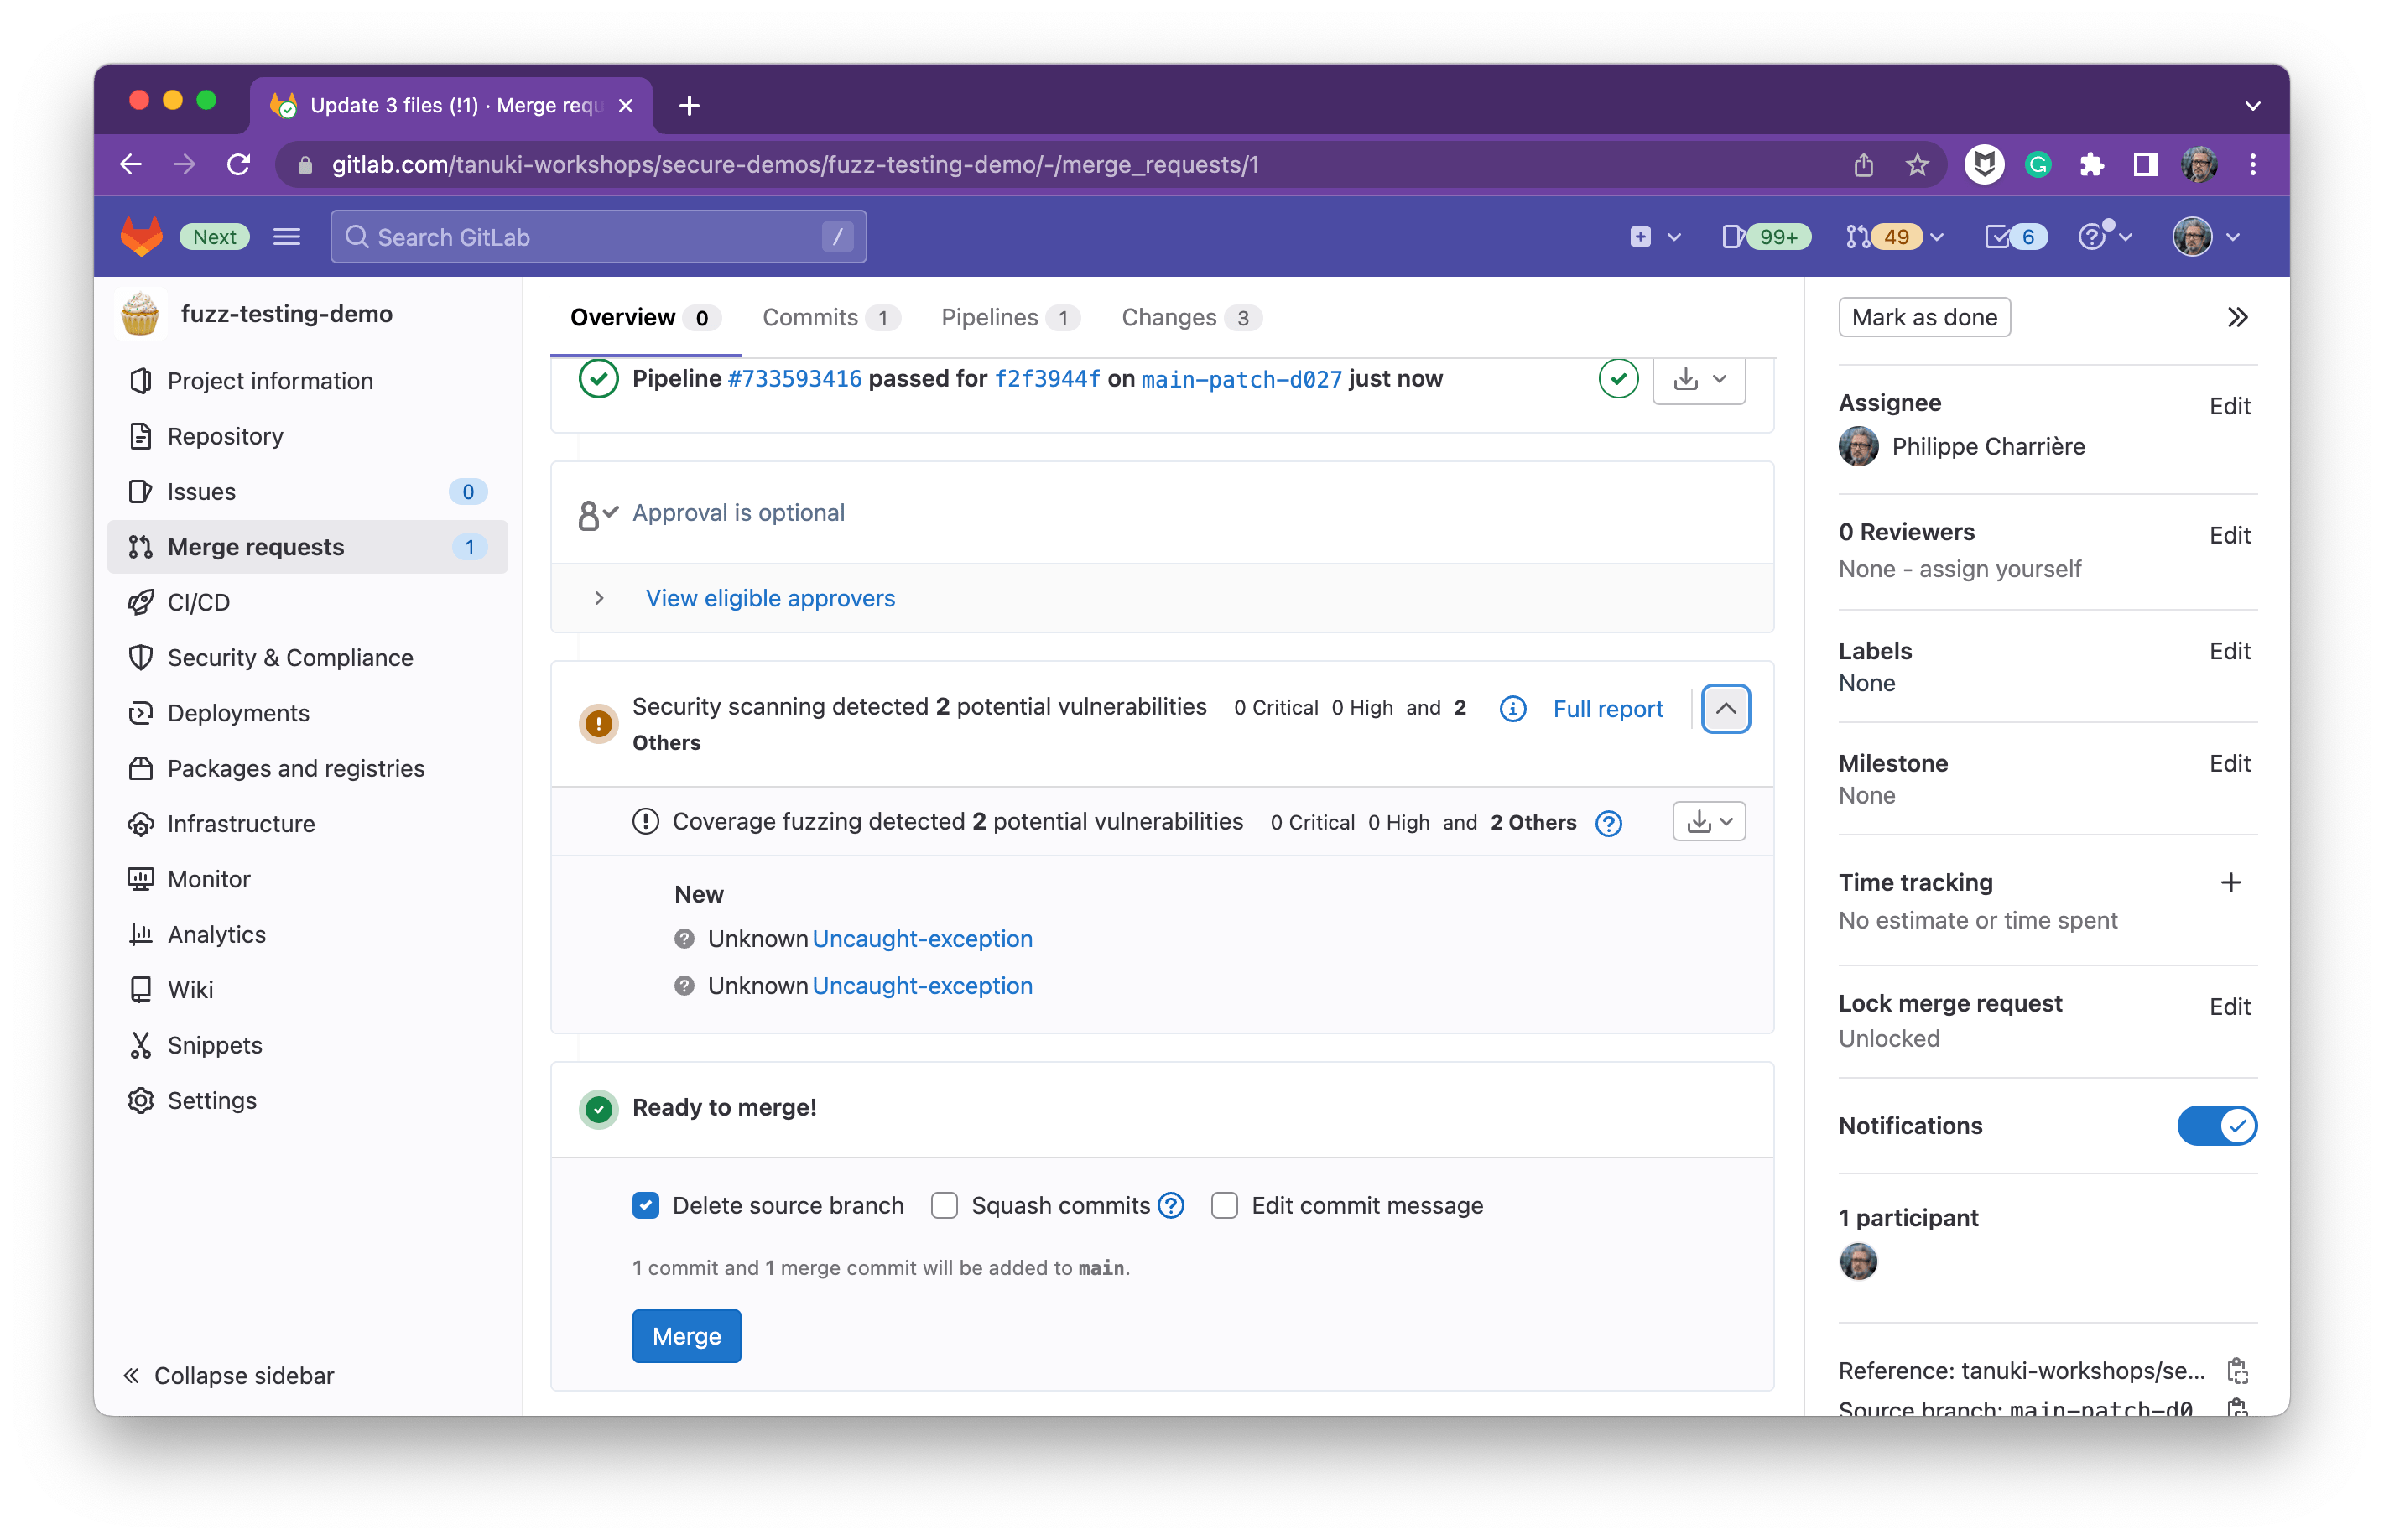The image size is (2384, 1540).
Task: Click the help icon next to Squash commits
Action: 1171,1206
